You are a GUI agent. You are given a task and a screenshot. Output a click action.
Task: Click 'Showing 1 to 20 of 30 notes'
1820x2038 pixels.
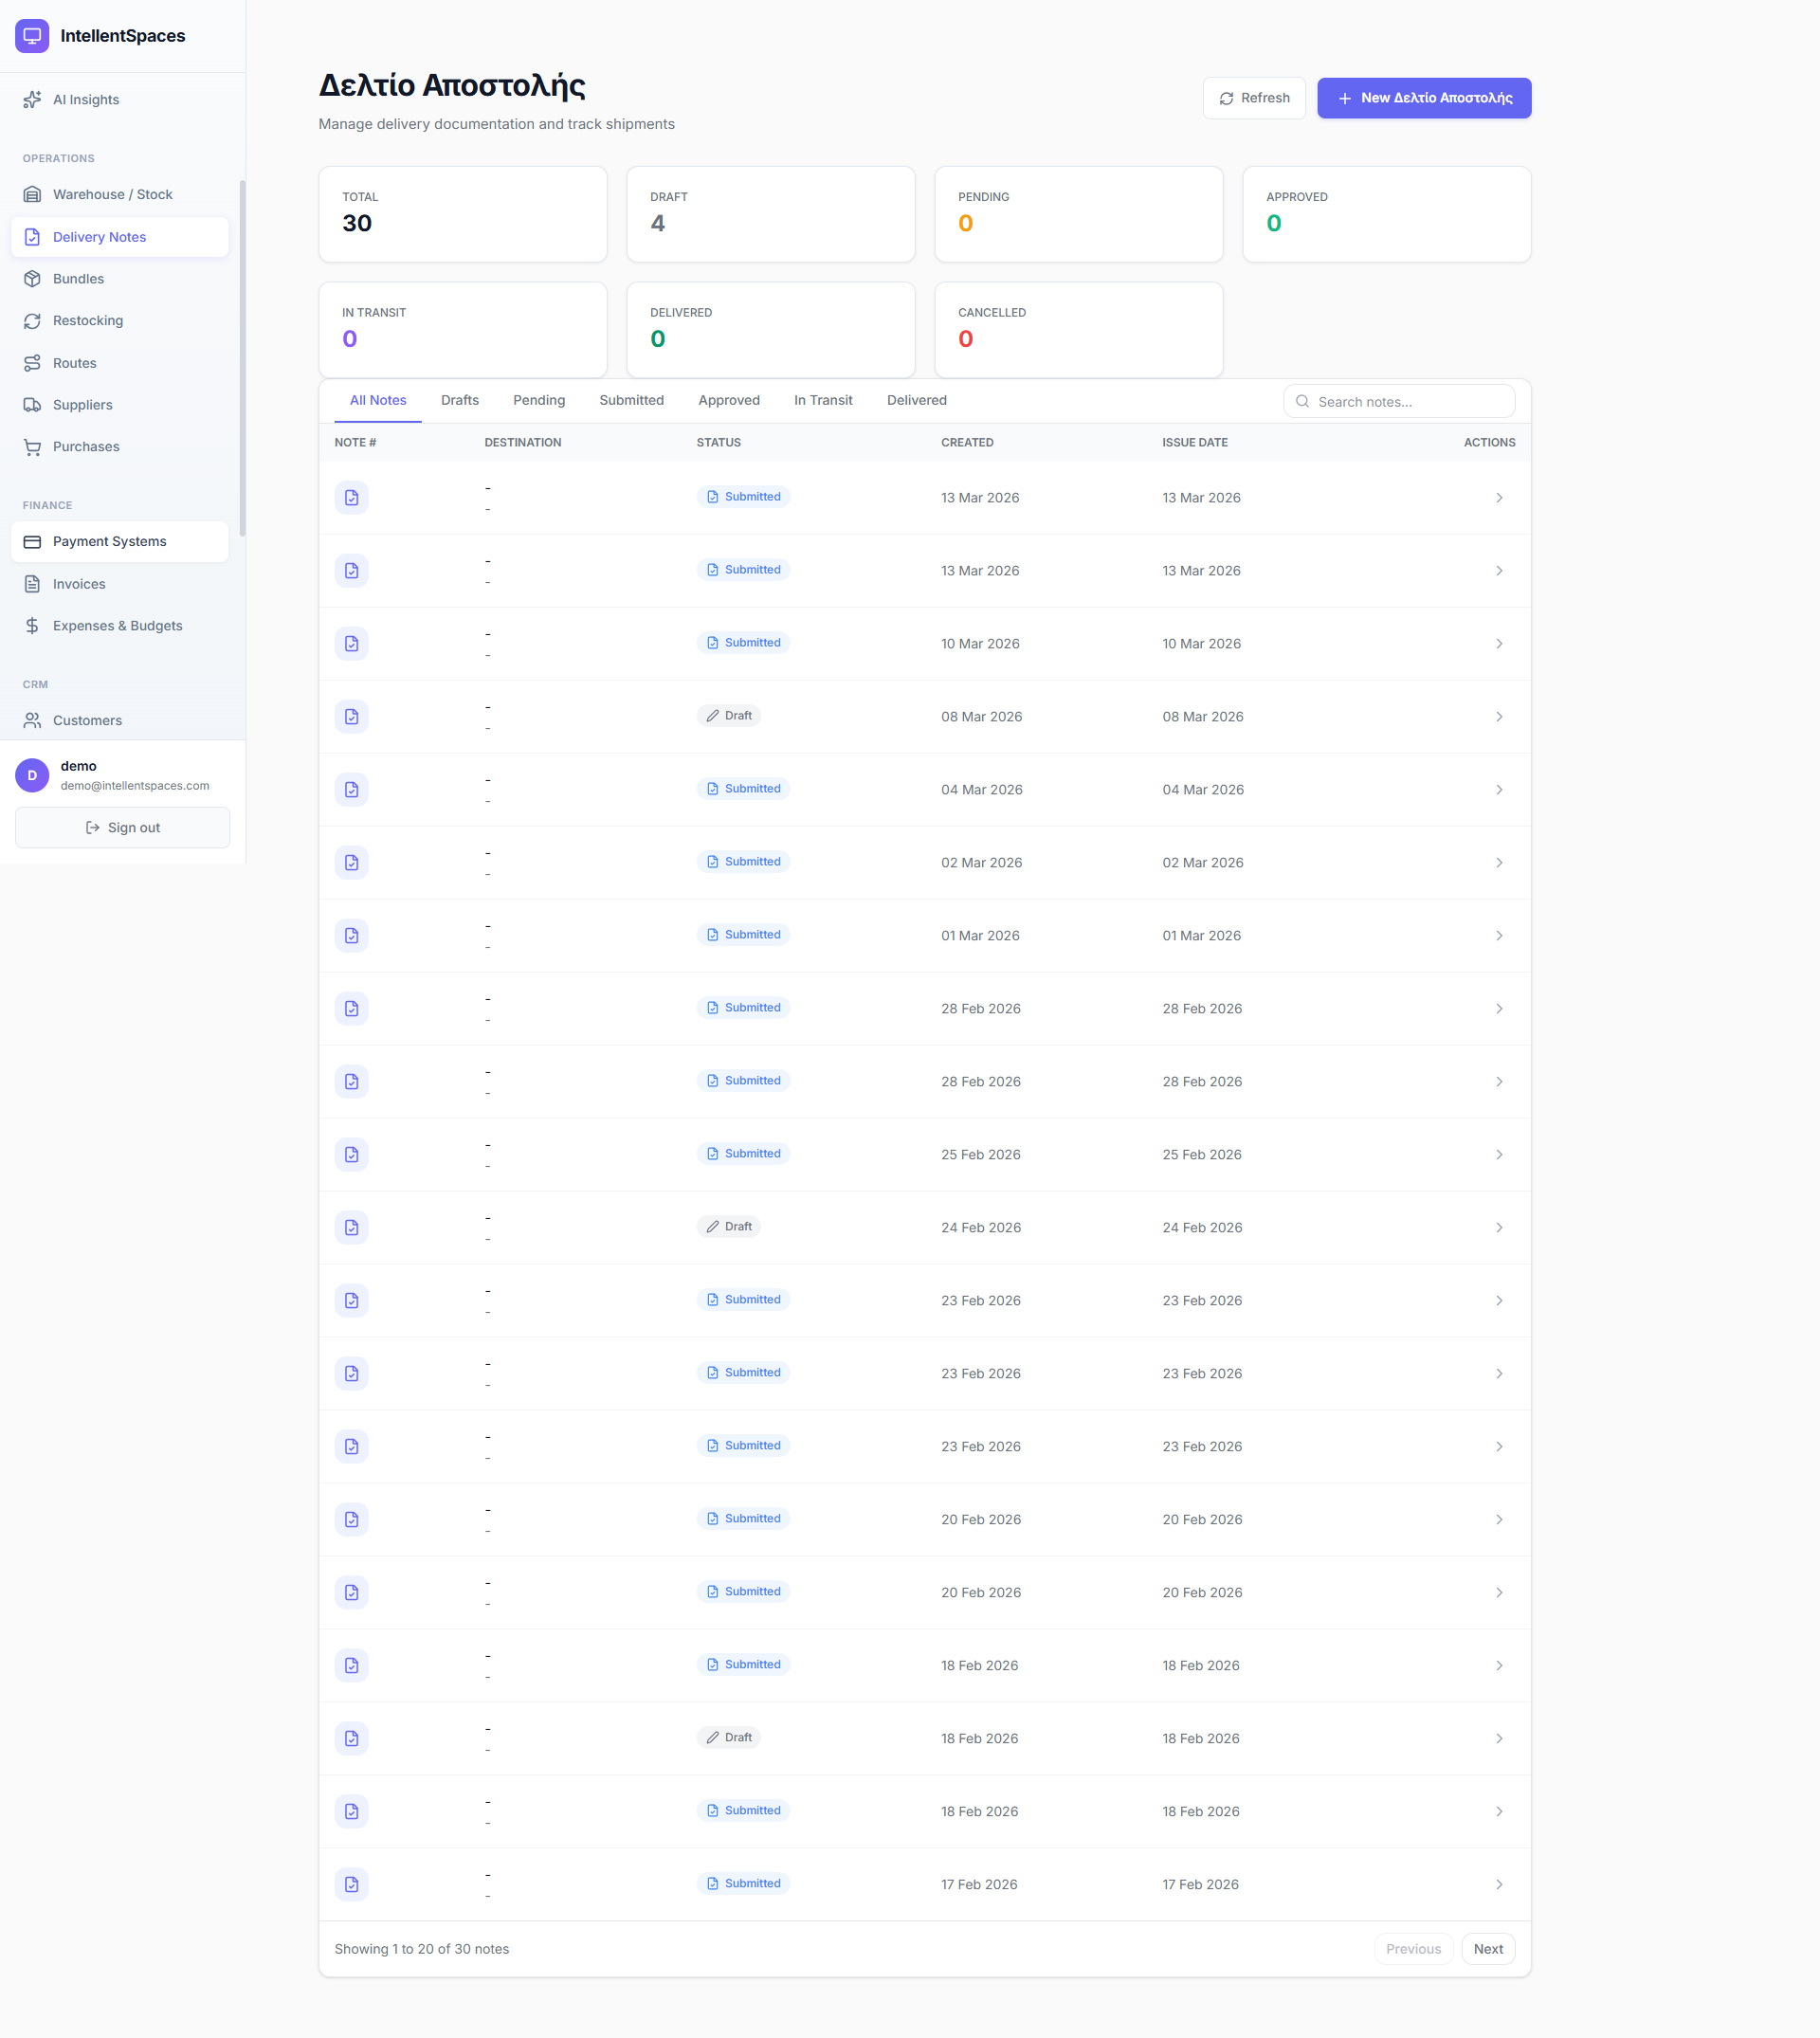tap(422, 1948)
